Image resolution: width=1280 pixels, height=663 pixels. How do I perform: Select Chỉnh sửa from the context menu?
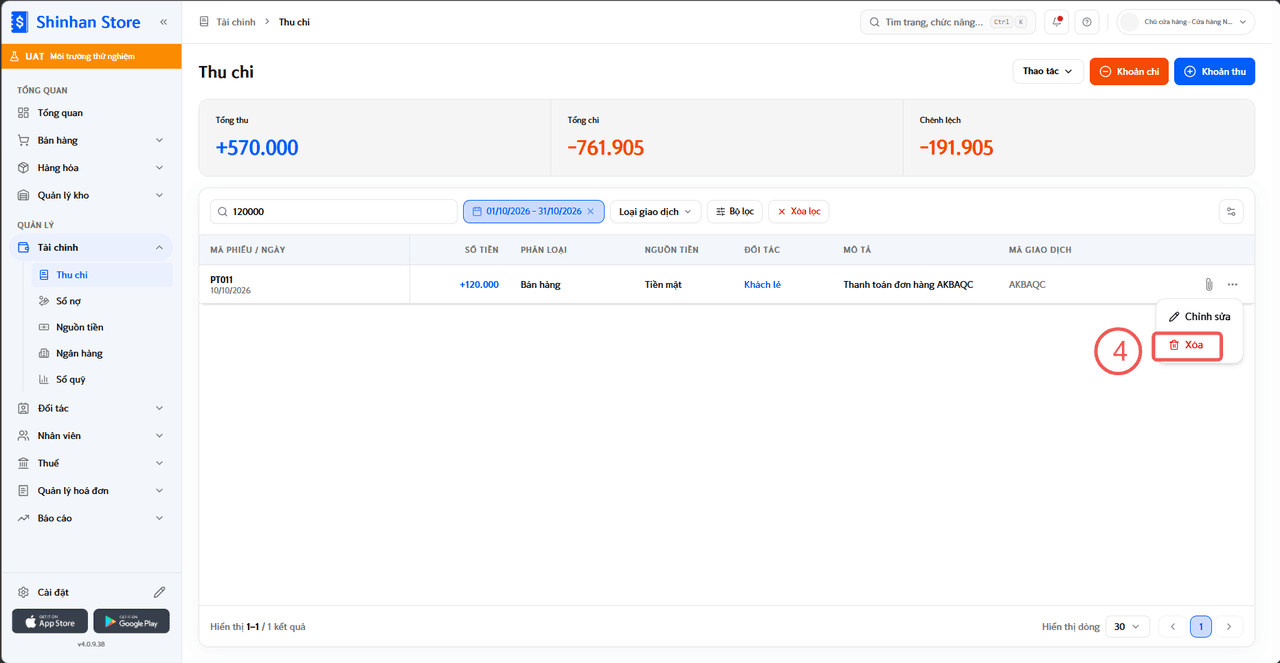click(x=1199, y=317)
